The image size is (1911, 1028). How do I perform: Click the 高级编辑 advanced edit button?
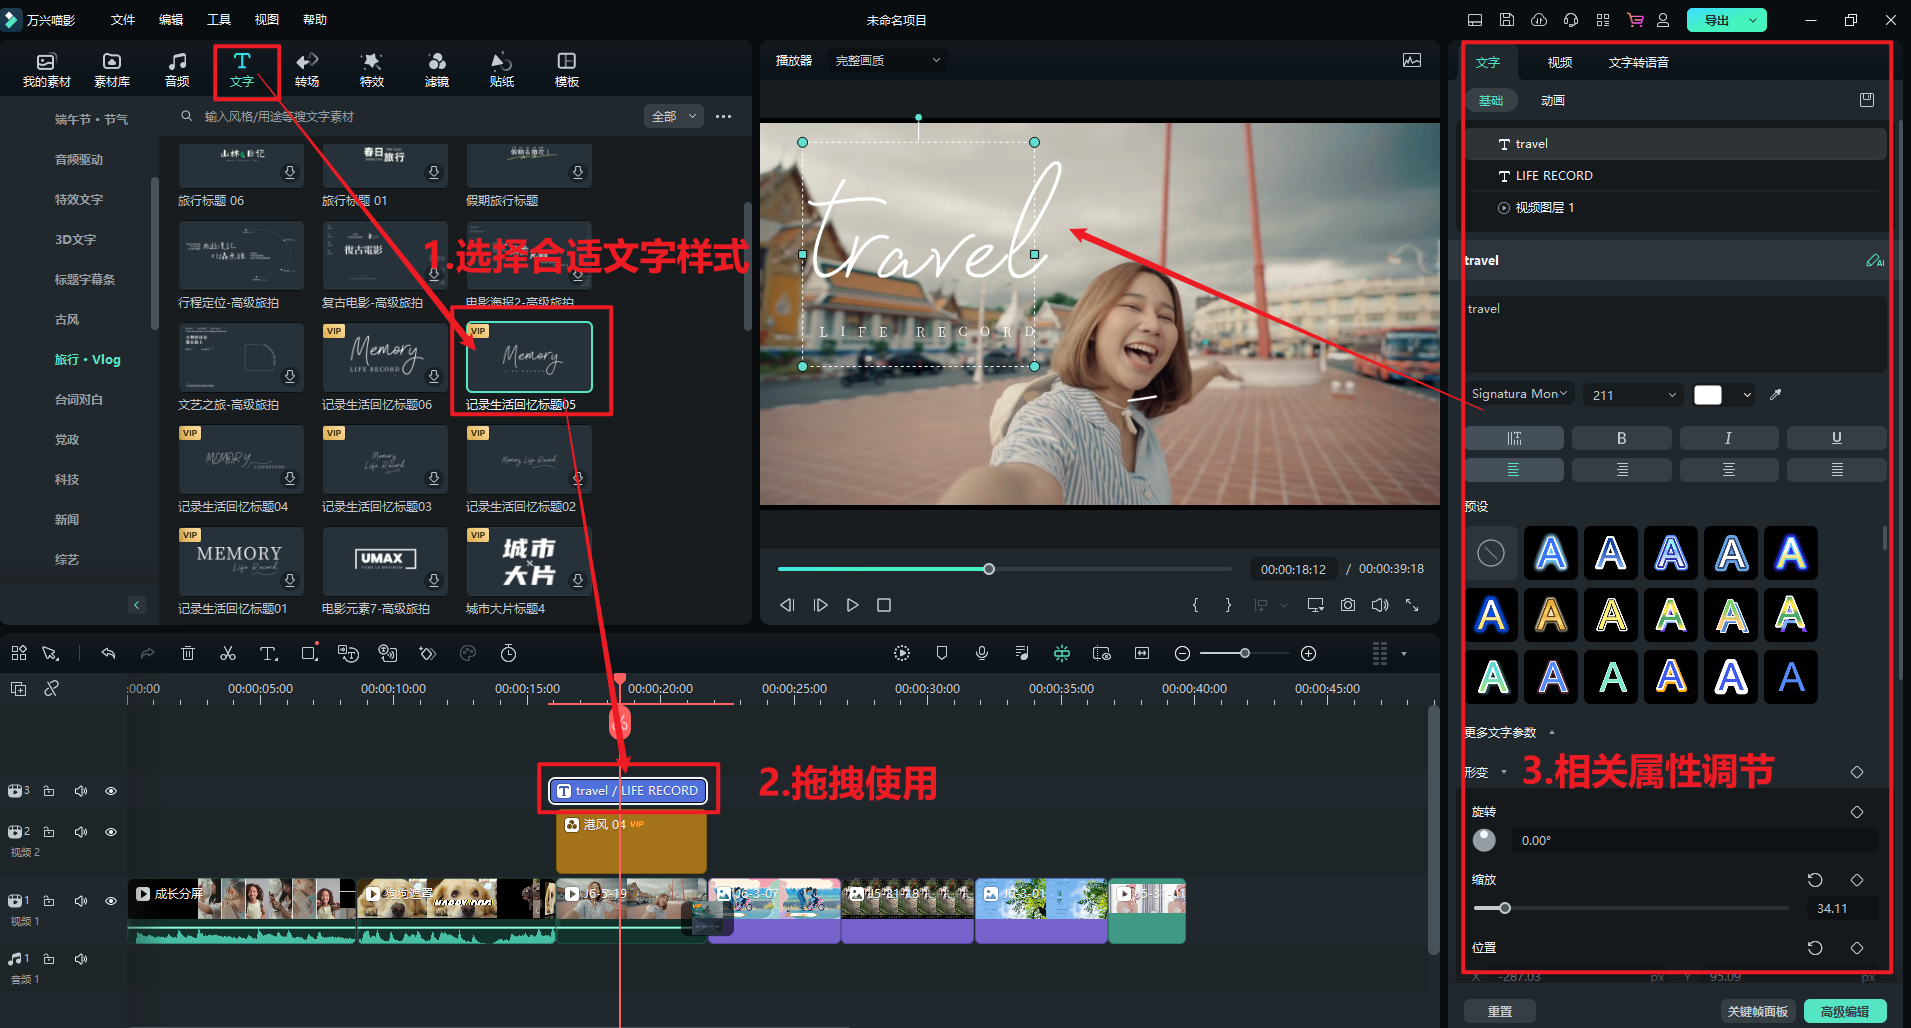(1844, 1011)
